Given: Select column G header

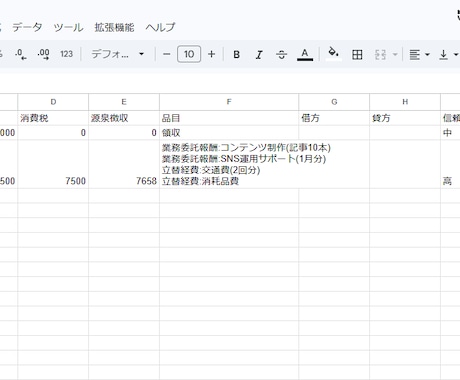Looking at the screenshot, I should tap(334, 102).
